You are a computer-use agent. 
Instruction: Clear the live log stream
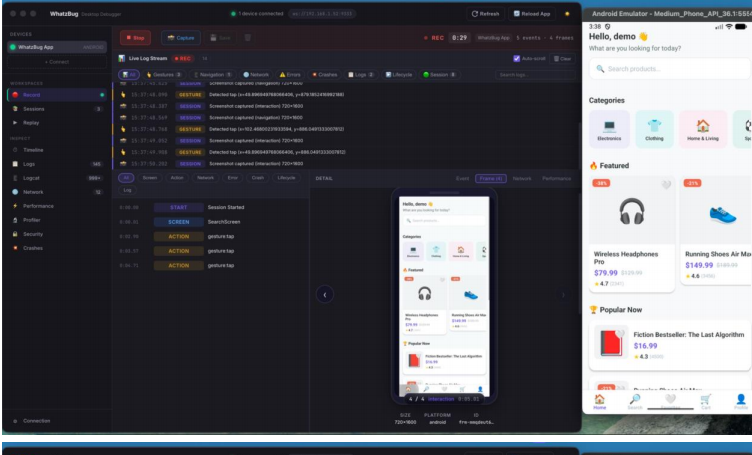pyautogui.click(x=563, y=58)
